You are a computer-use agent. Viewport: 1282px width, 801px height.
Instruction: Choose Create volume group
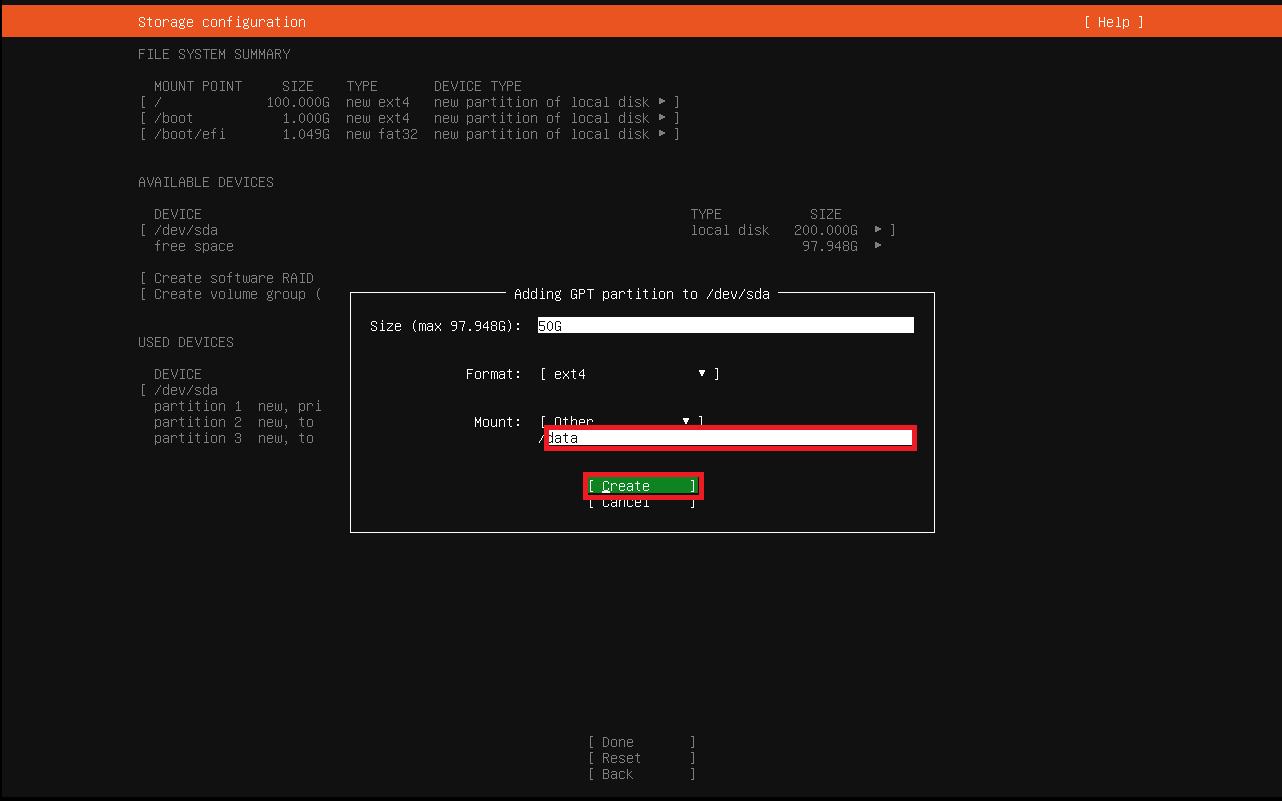point(230,294)
